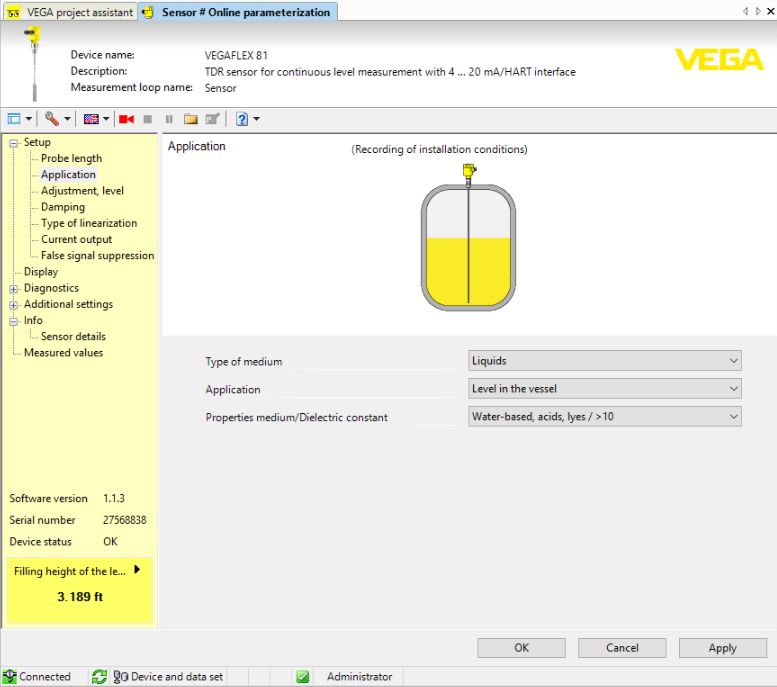
Task: Click the Serial number 27568838 value
Action: [124, 520]
